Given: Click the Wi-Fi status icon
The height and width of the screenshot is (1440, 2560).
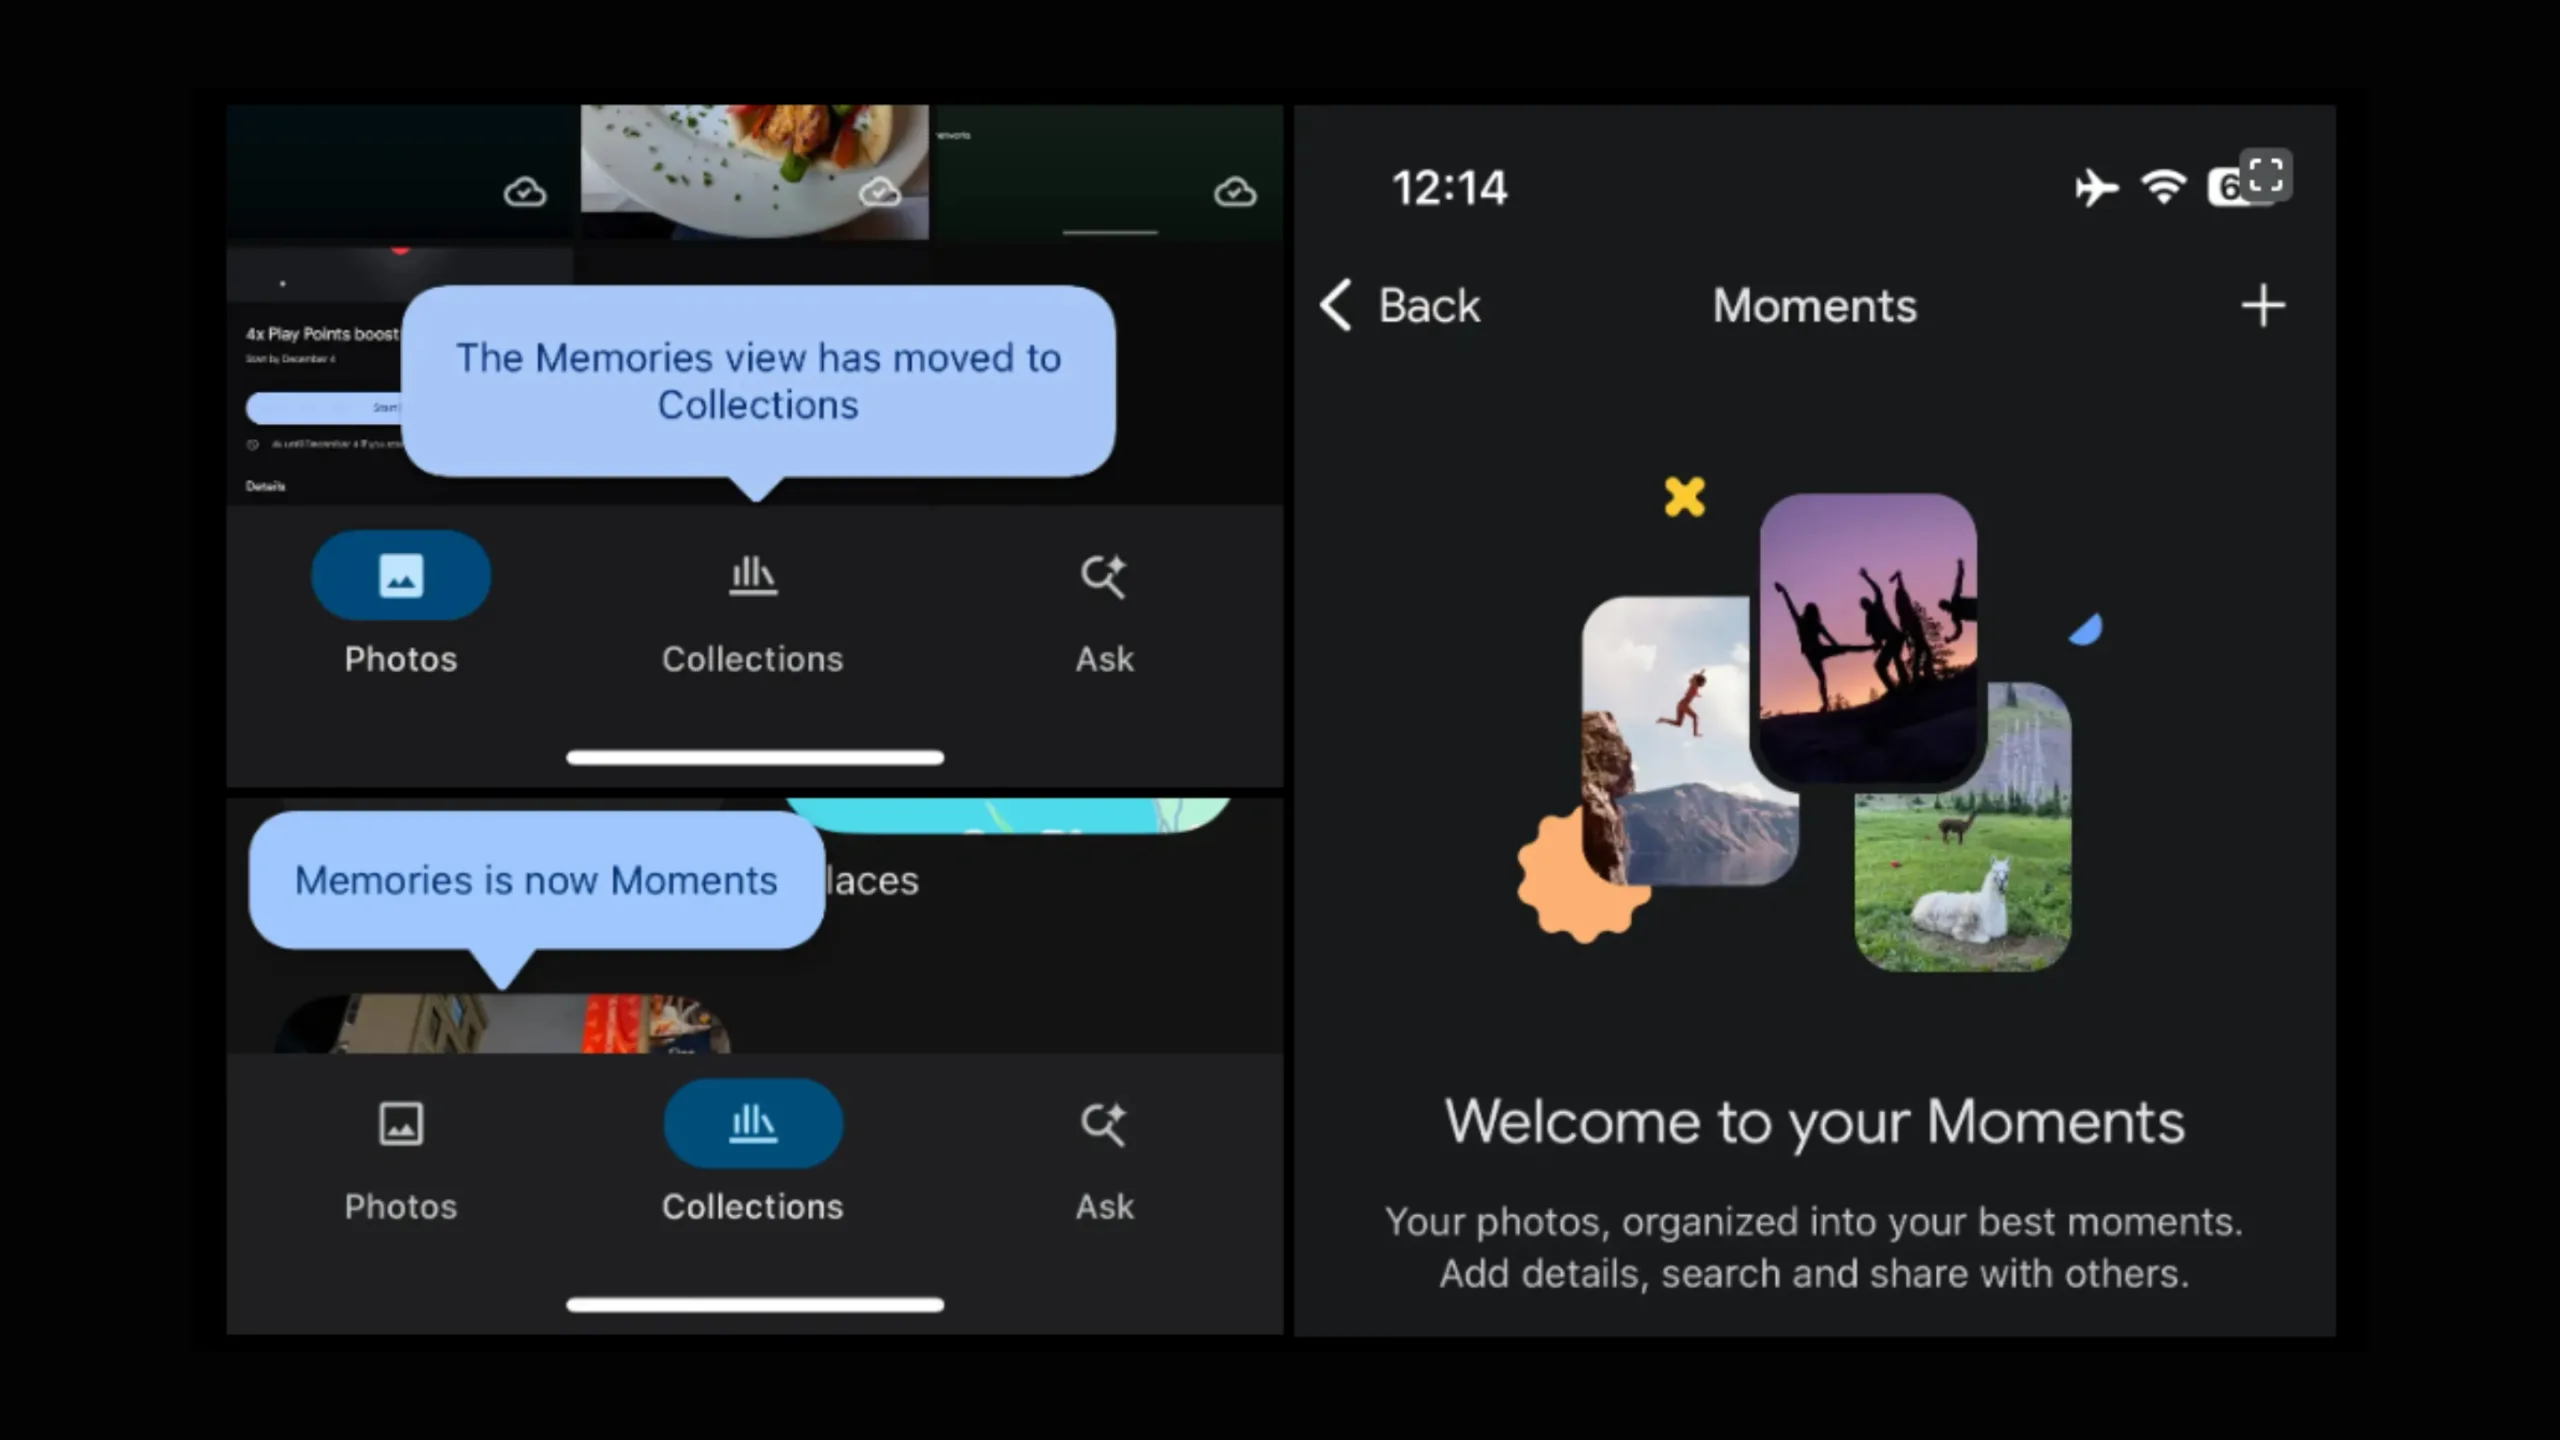Looking at the screenshot, I should click(x=2163, y=187).
